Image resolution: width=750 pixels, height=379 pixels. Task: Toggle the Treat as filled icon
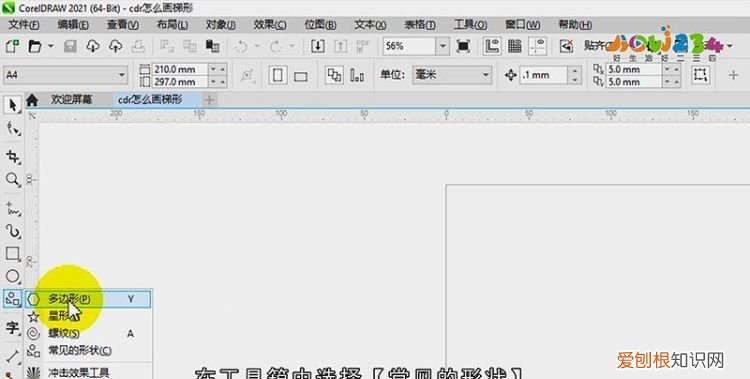[700, 75]
